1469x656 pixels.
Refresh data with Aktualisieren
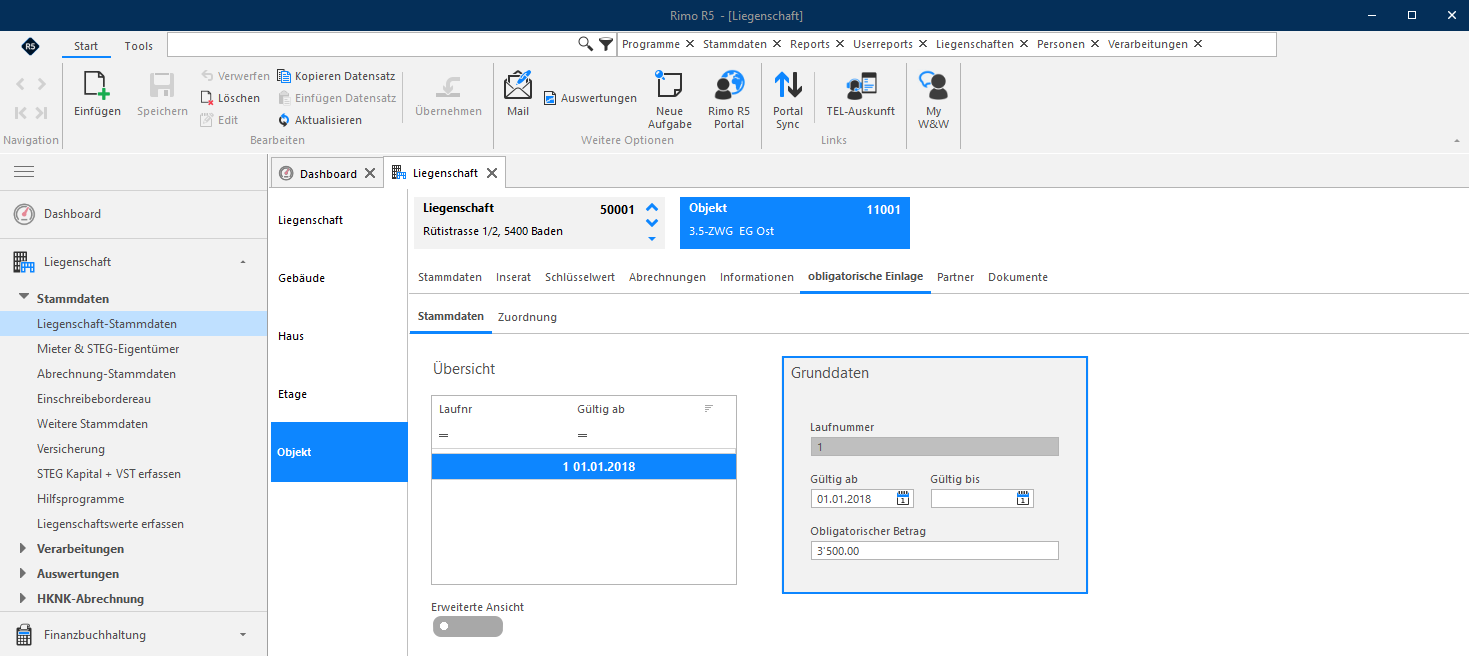[320, 120]
